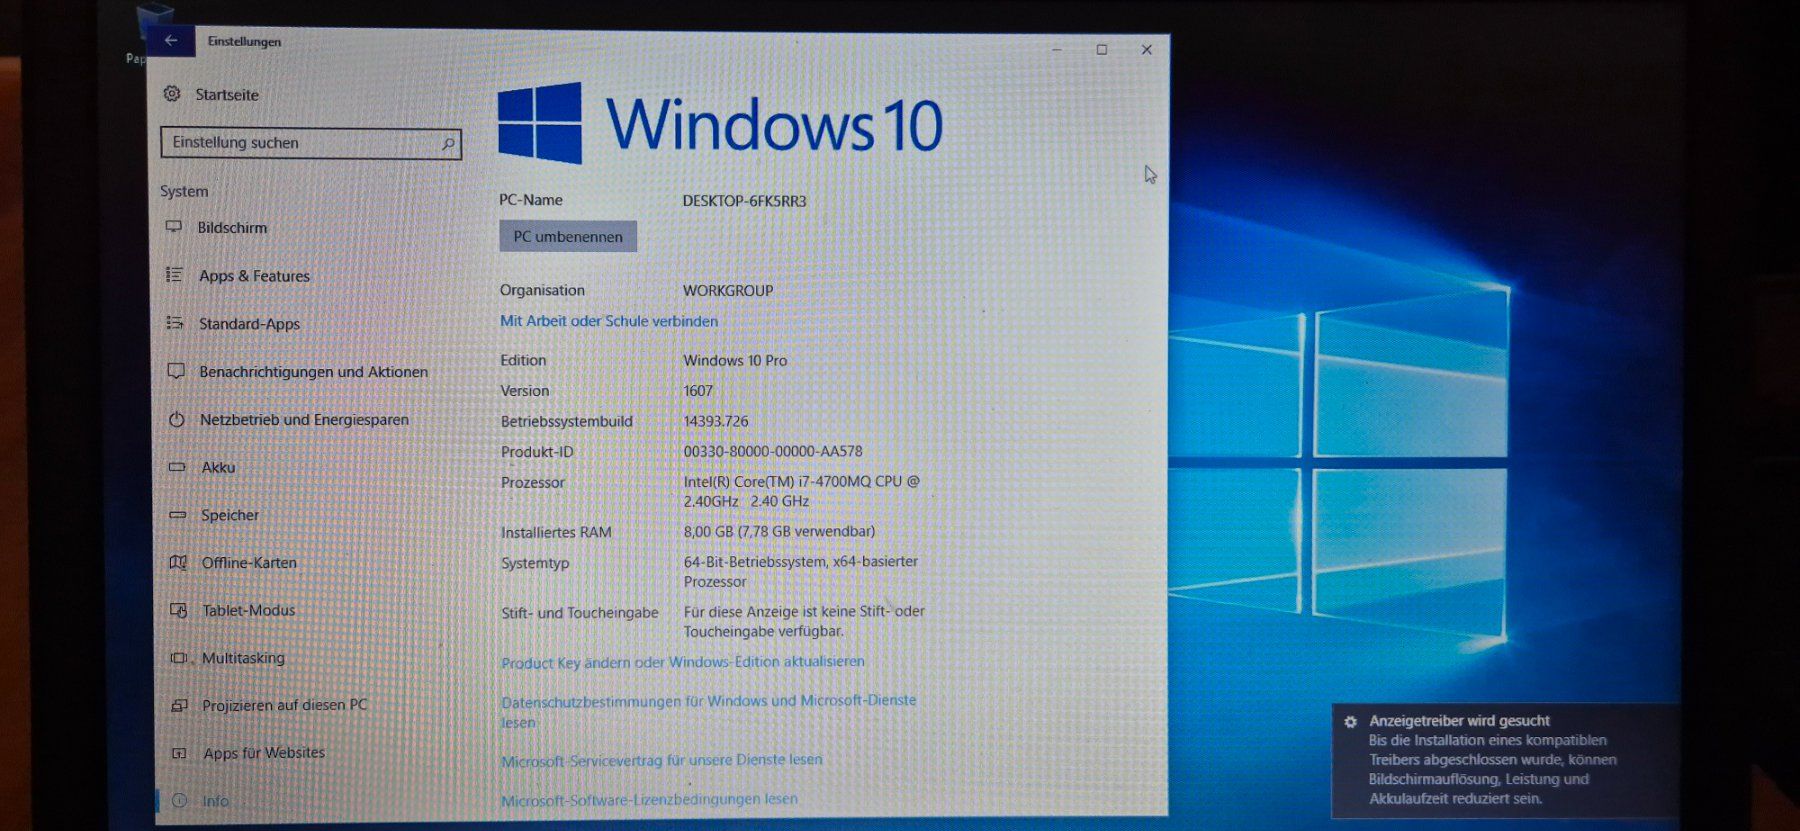This screenshot has width=1800, height=831.
Task: Click the back arrow in Einstellungen
Action: [x=171, y=40]
